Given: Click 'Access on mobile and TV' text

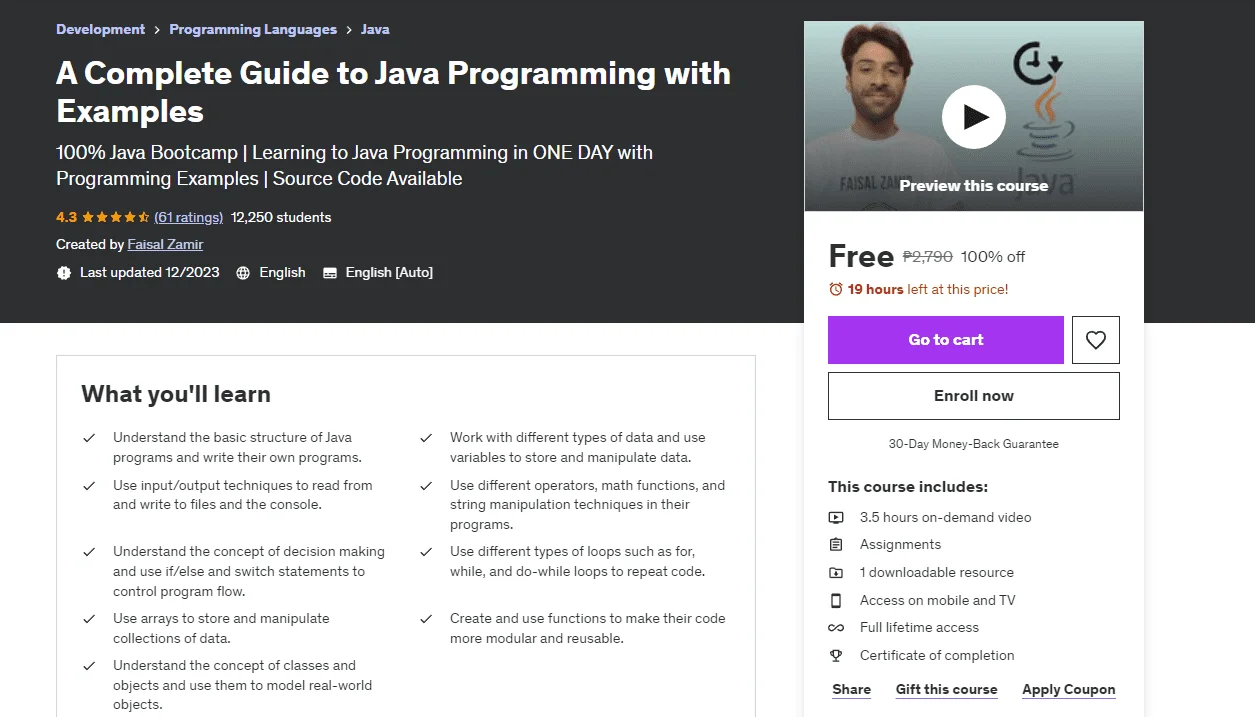Looking at the screenshot, I should pos(937,600).
